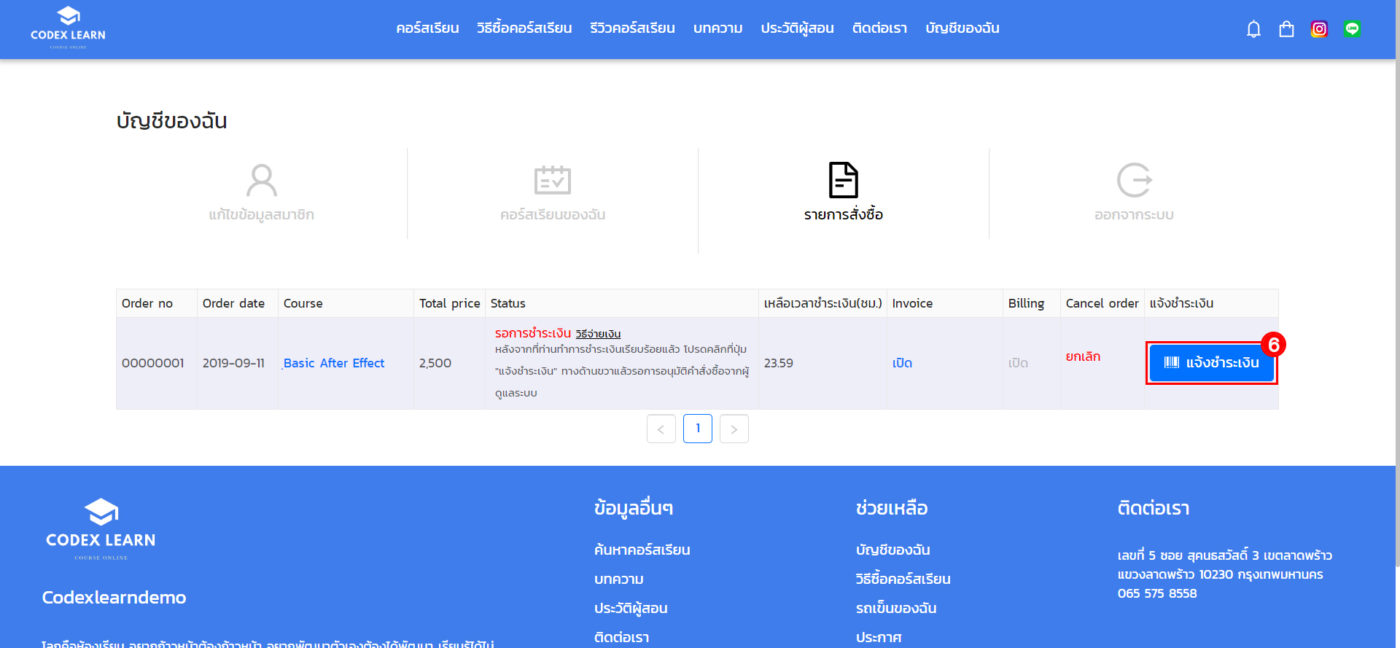1400x648 pixels.
Task: Click the Codex Learn logo in header
Action: pos(68,28)
